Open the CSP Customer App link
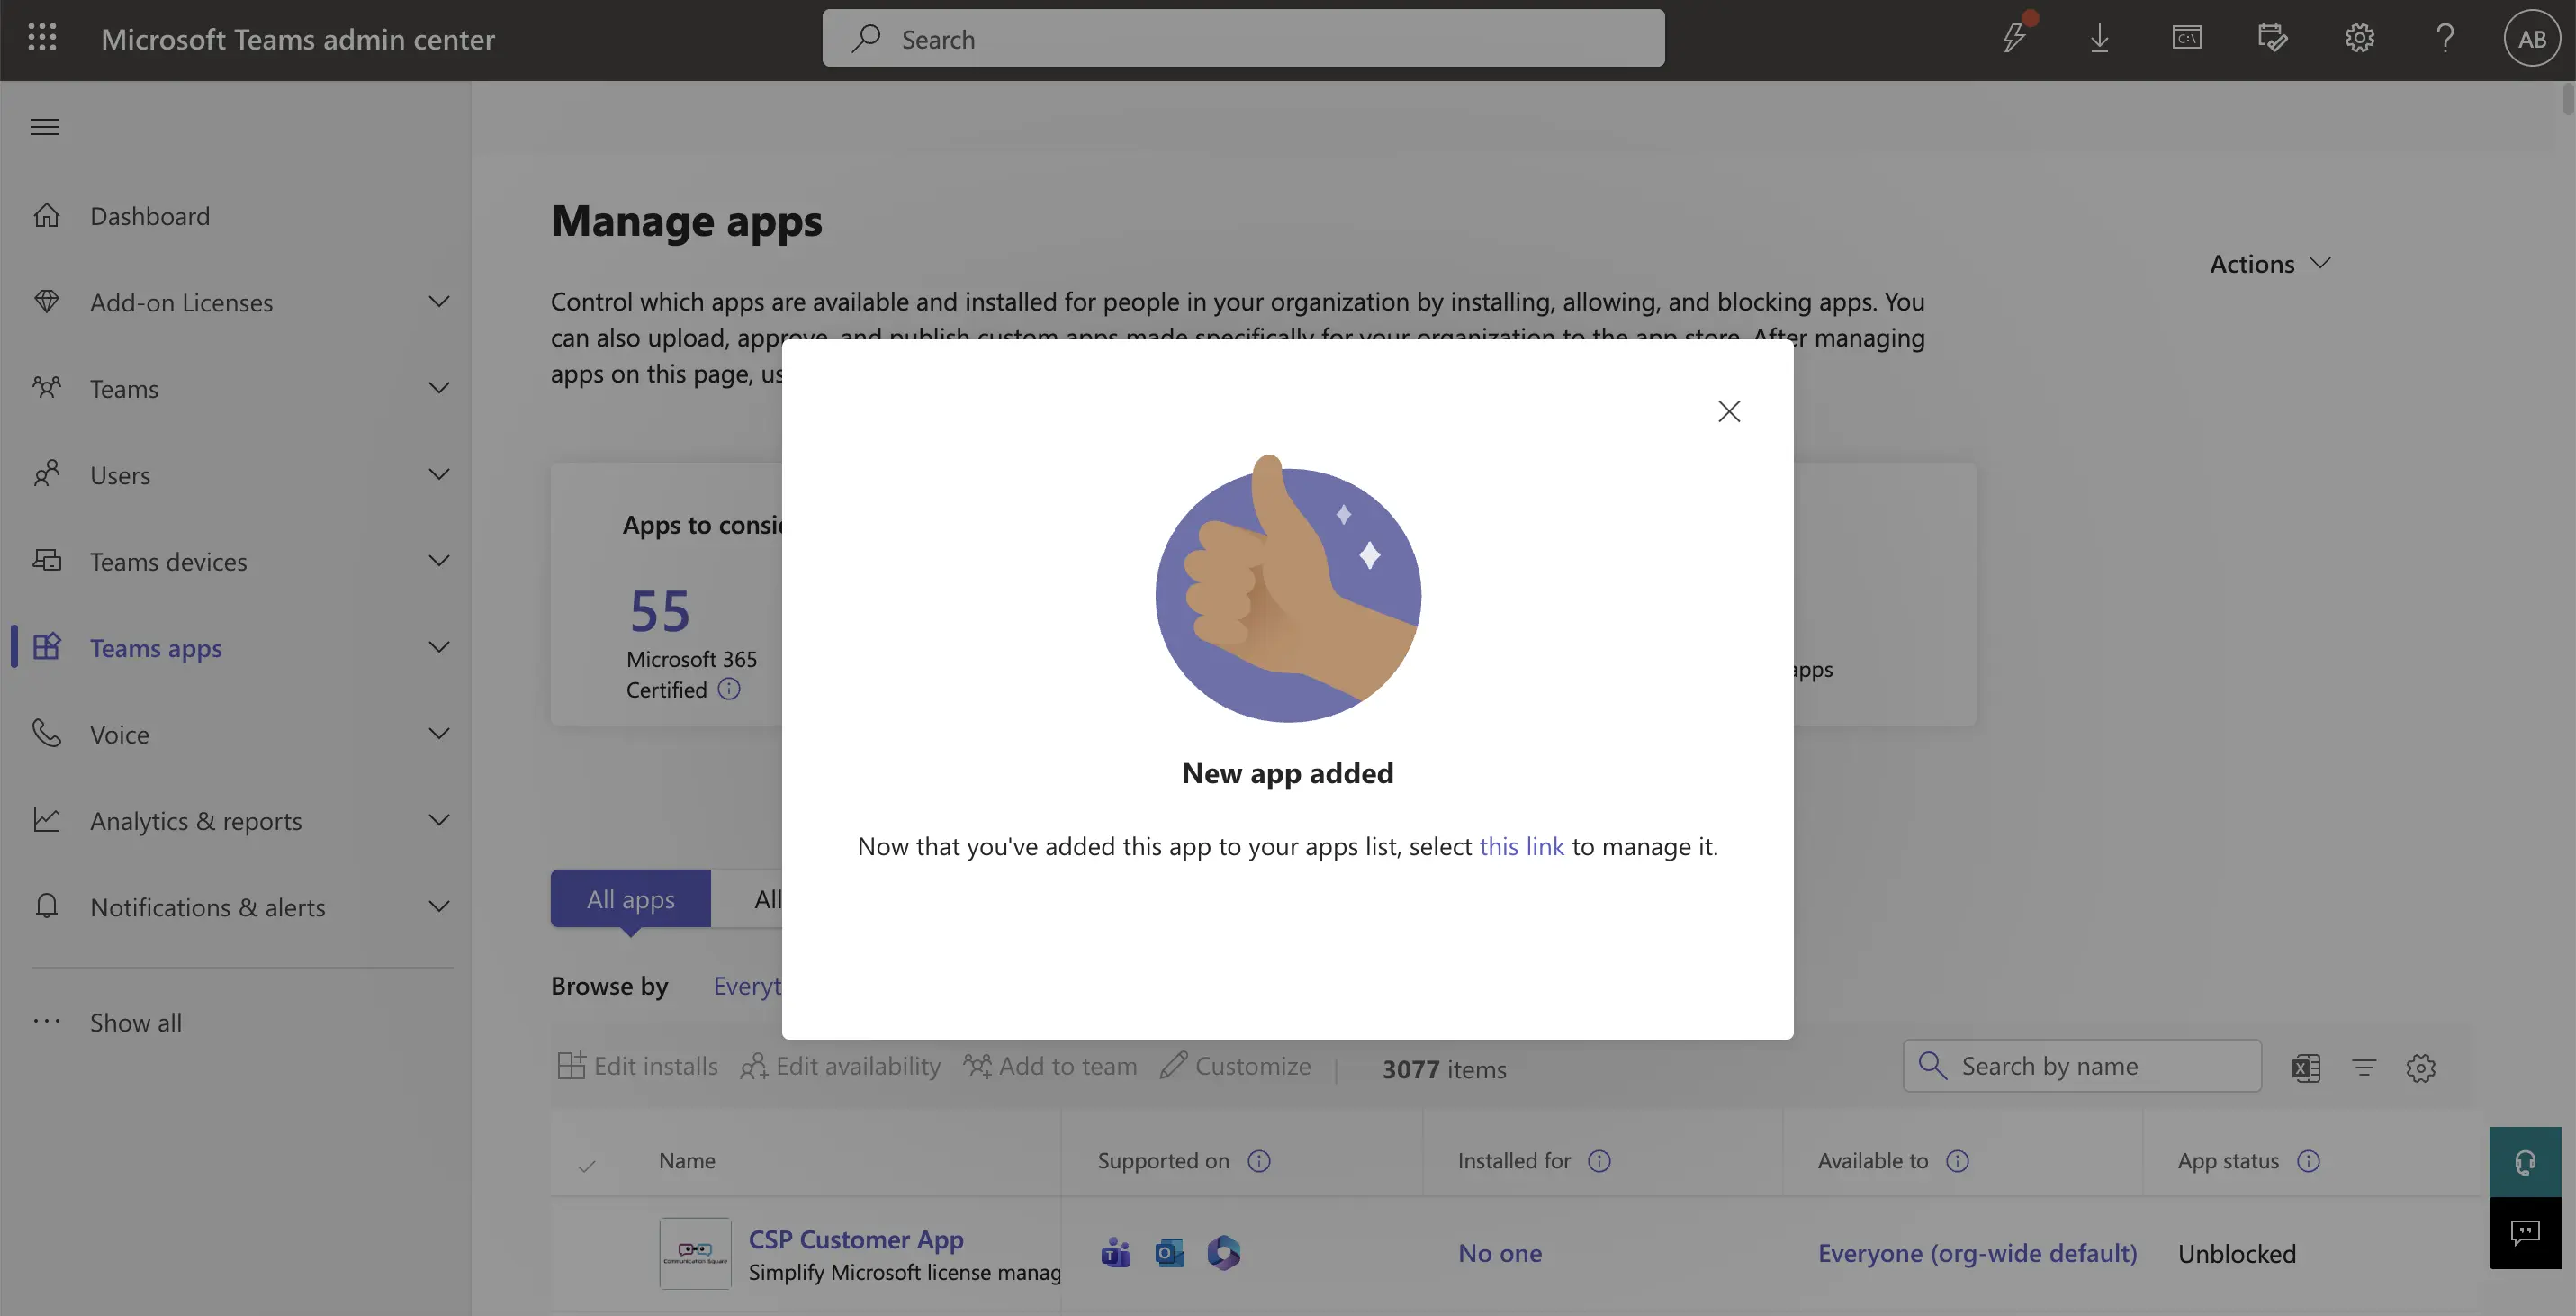Screen dimensions: 2576x1316 [x=856, y=1239]
